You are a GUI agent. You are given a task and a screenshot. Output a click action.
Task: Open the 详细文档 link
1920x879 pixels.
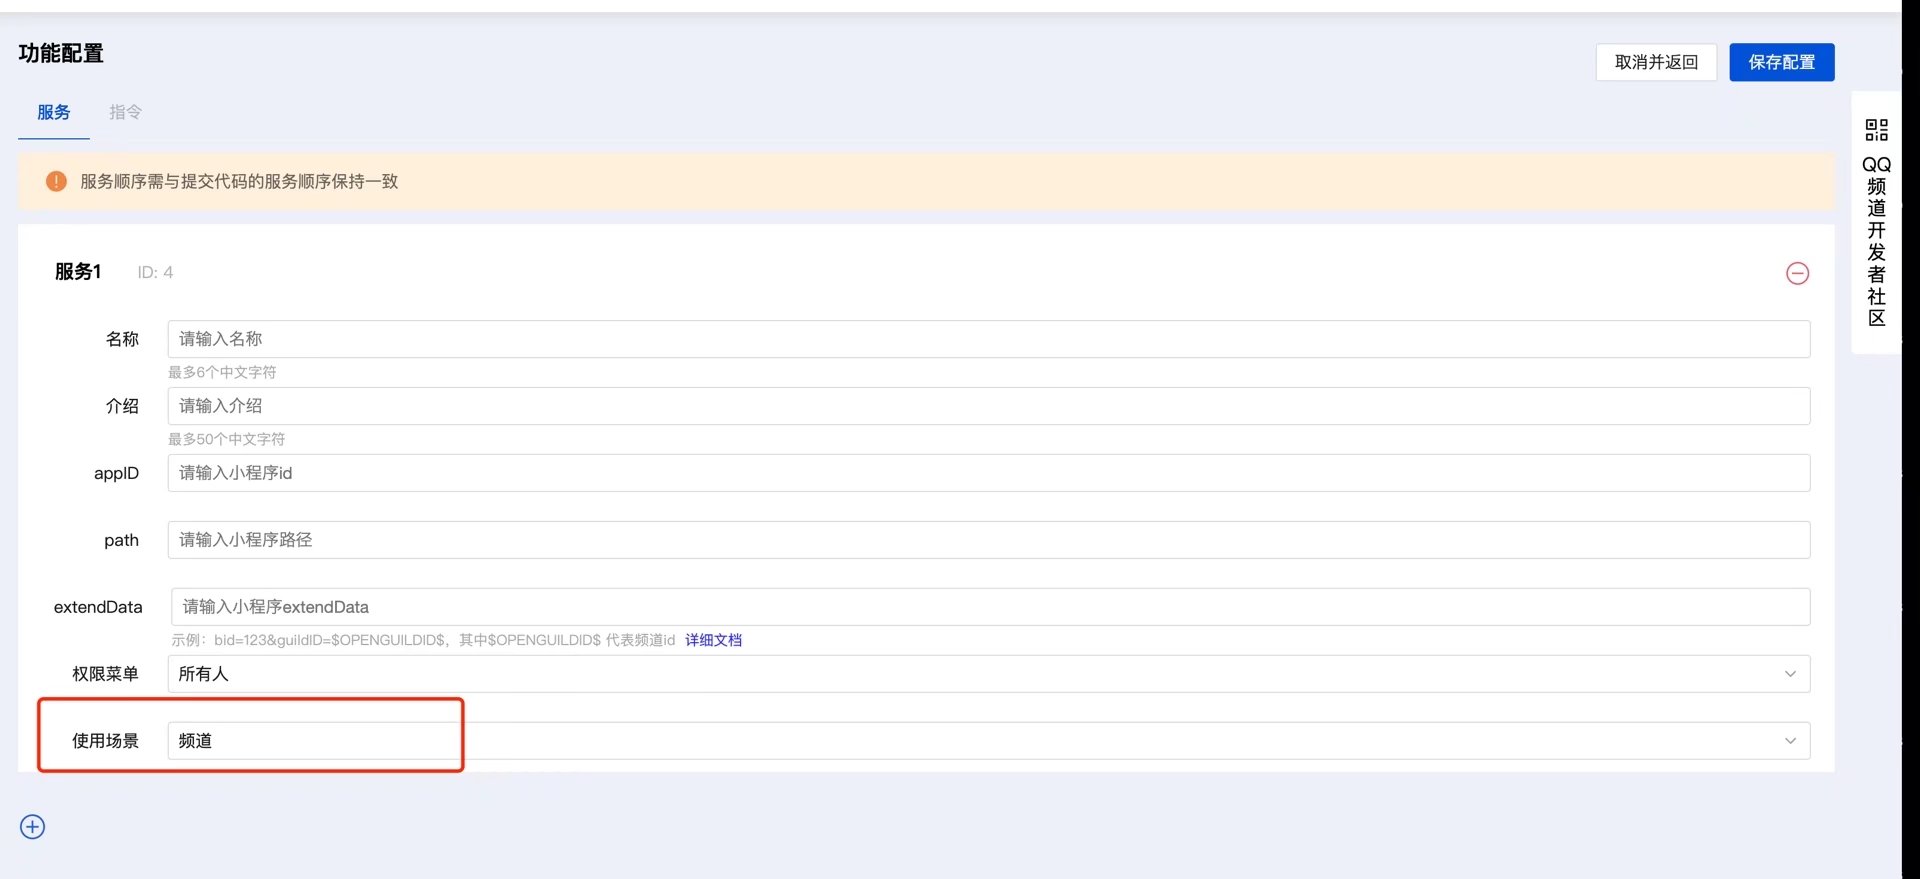coord(713,640)
